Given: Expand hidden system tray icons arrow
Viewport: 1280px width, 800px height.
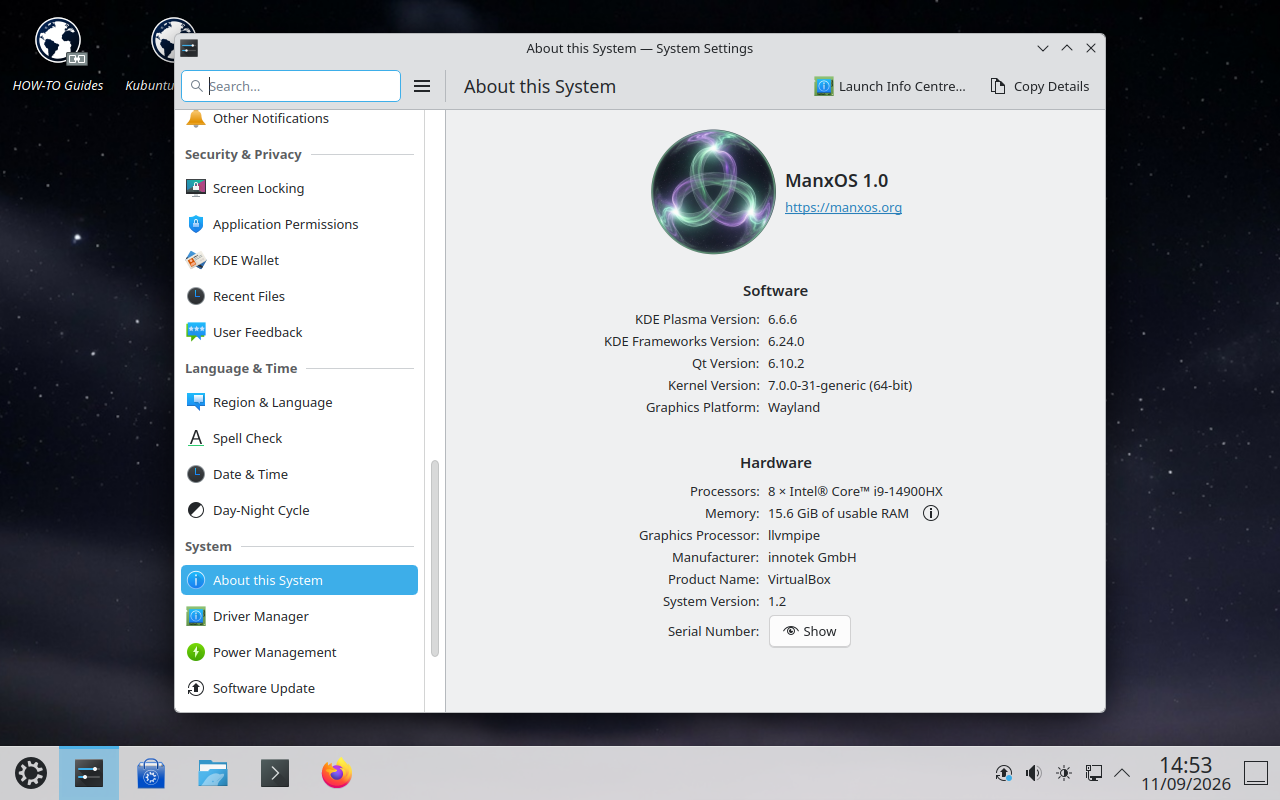Looking at the screenshot, I should [1122, 773].
